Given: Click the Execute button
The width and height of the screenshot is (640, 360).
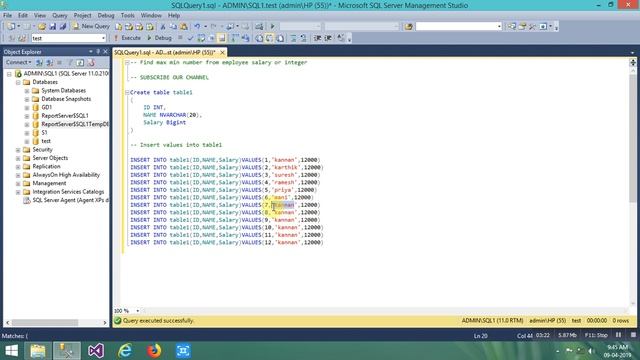Looking at the screenshot, I should [x=127, y=38].
